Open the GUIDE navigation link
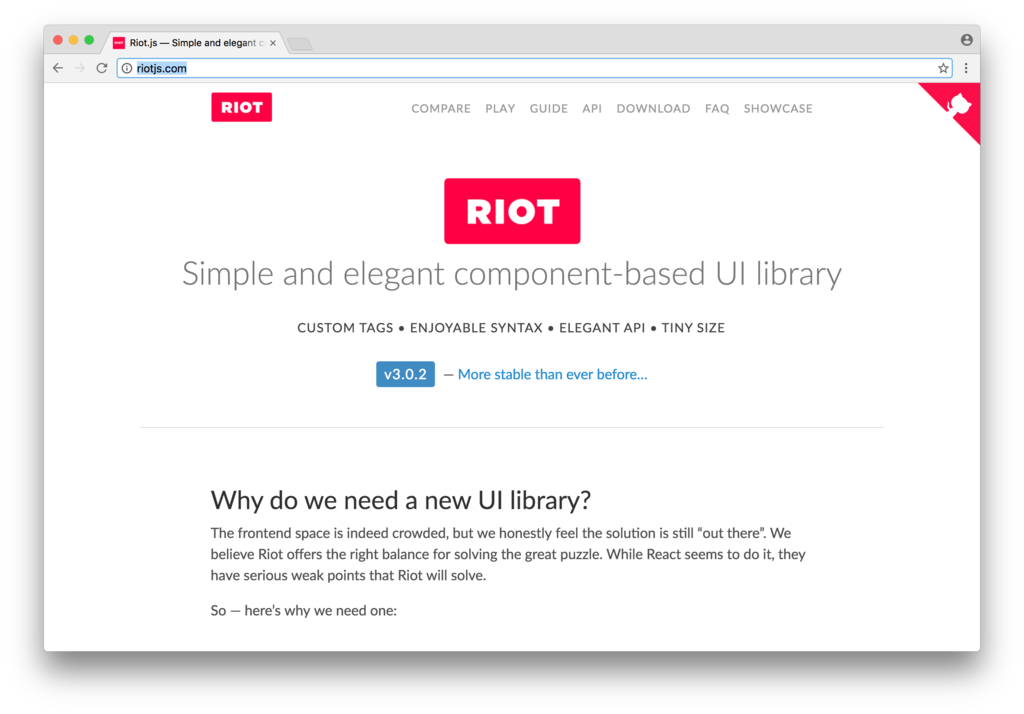 (549, 108)
